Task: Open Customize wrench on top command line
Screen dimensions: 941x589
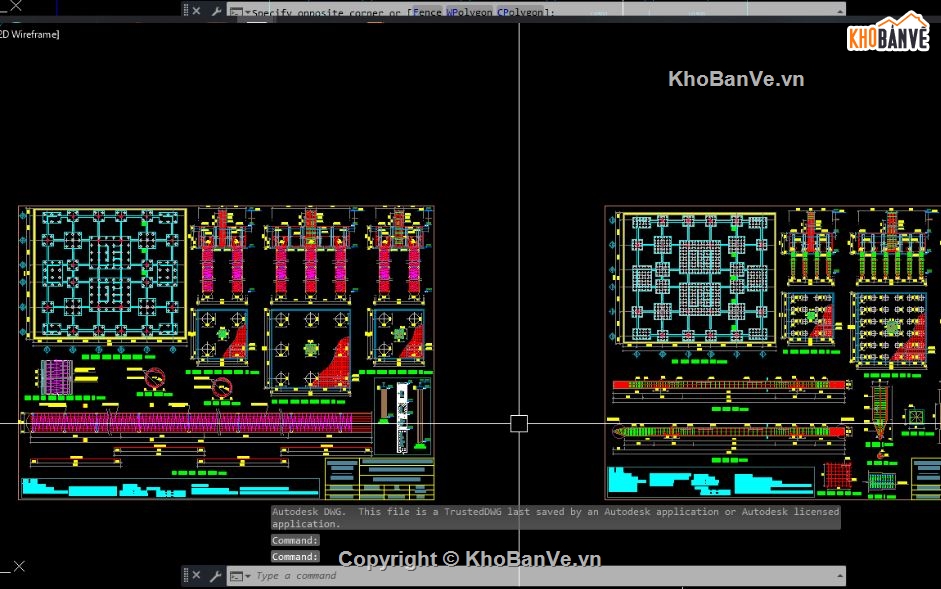Action: pos(215,11)
